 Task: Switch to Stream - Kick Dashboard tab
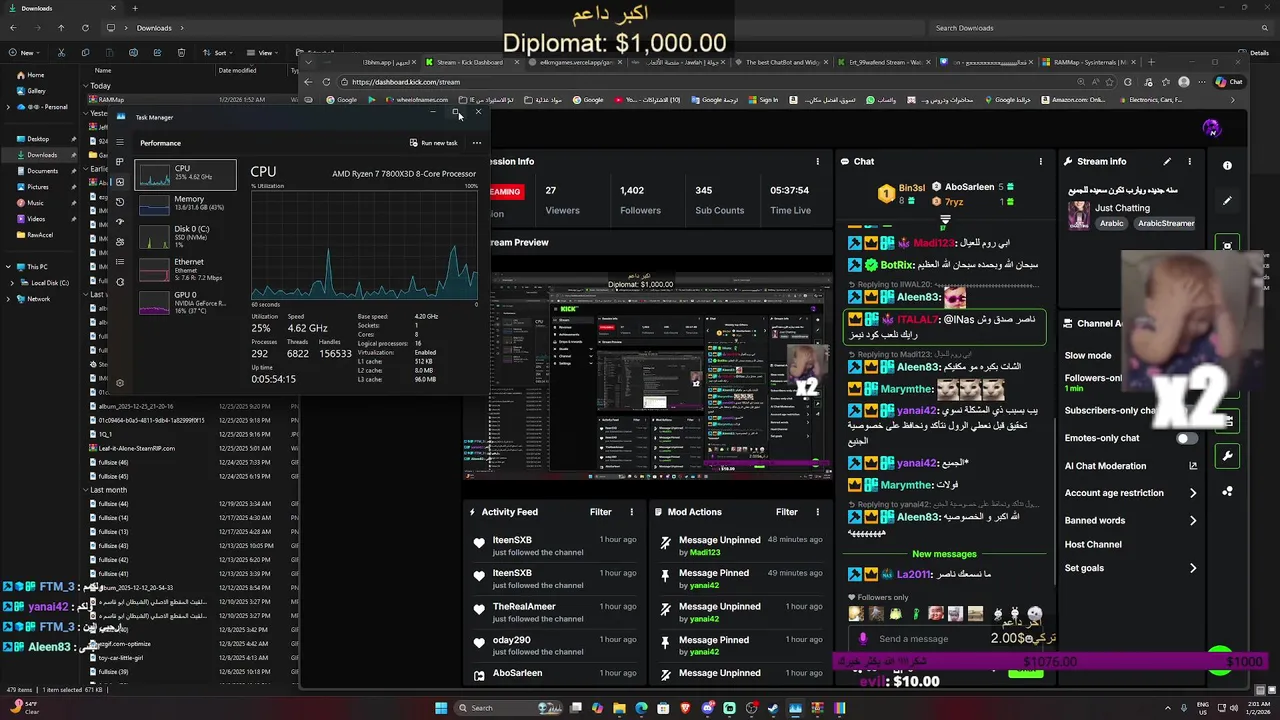[x=470, y=62]
